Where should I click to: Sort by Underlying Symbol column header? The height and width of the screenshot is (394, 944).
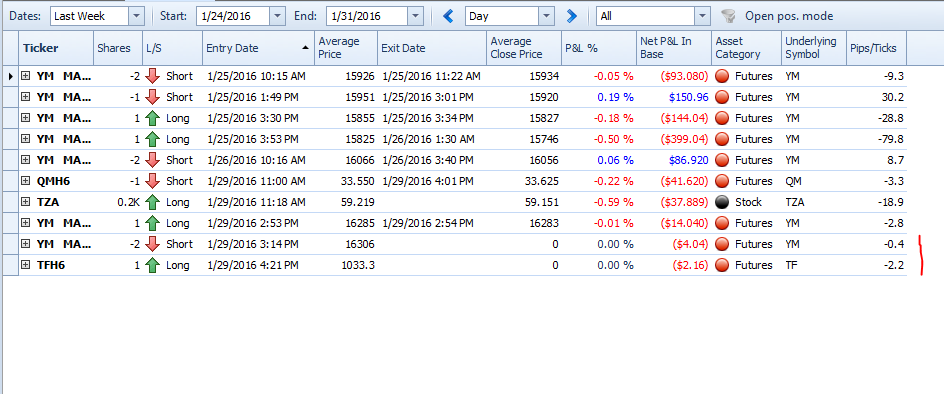pos(814,48)
